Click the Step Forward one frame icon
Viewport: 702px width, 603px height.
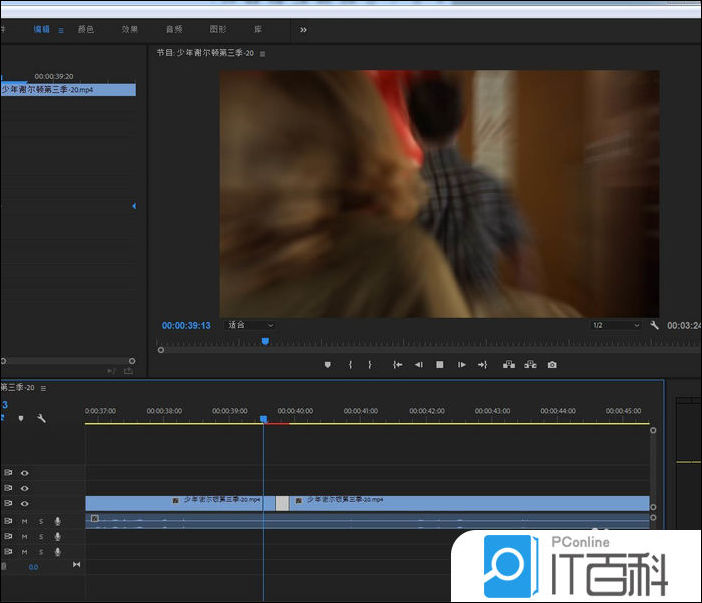pyautogui.click(x=461, y=365)
